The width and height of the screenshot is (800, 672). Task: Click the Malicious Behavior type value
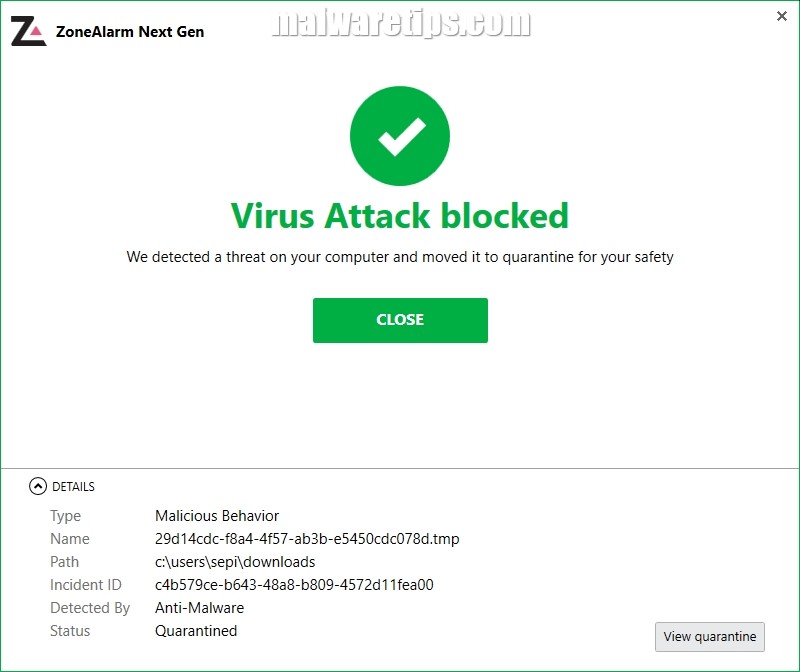pos(217,516)
